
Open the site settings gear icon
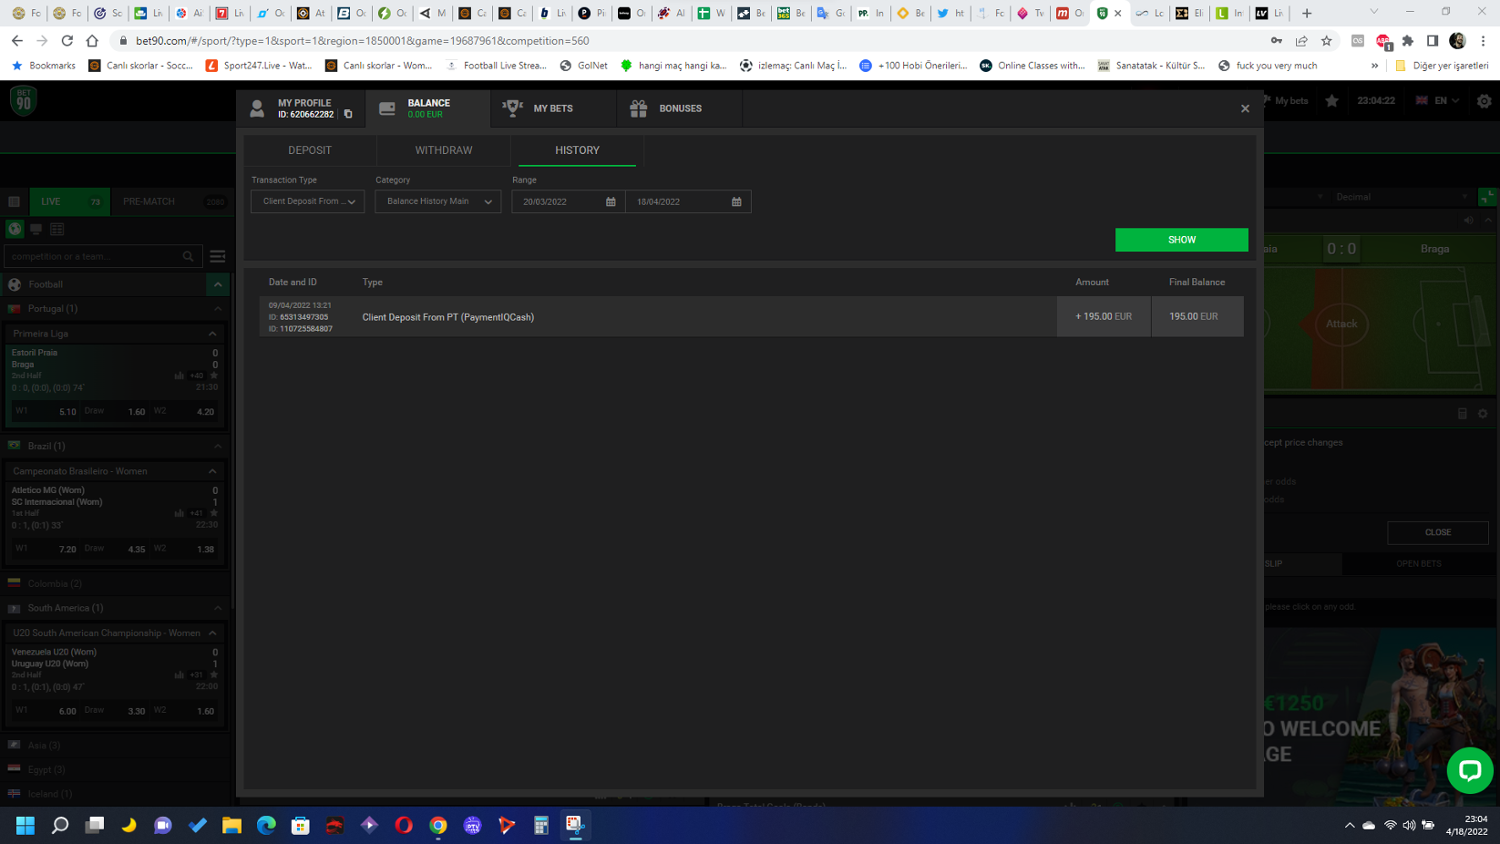(1484, 101)
